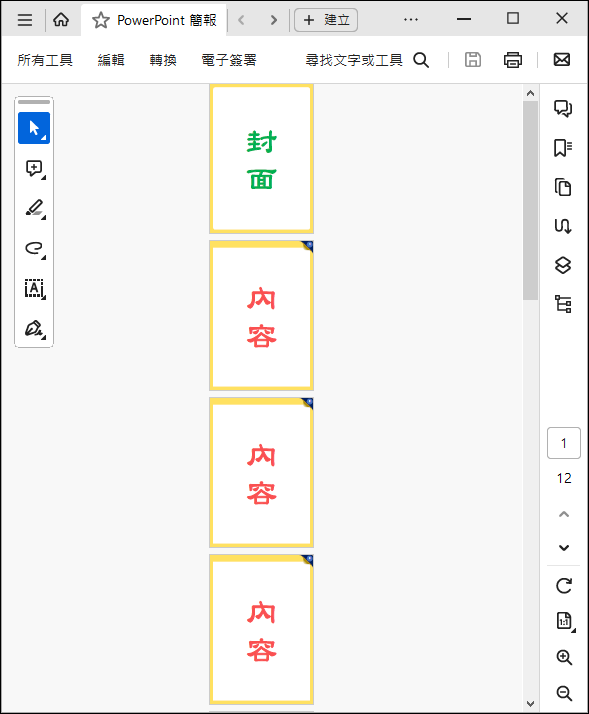The width and height of the screenshot is (589, 714).
Task: Star the PowerPoint 簡報 tab as favorite
Action: coord(101,20)
